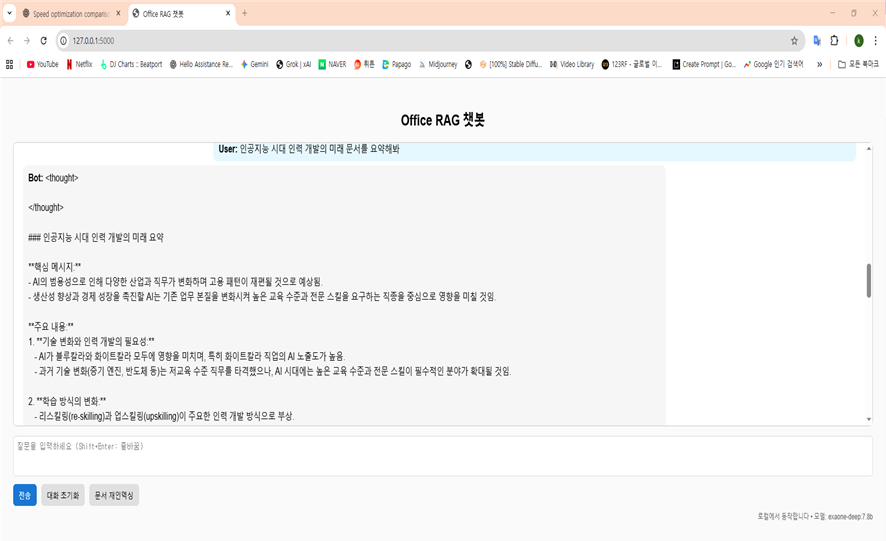Expand the hidden bookmarks overflow chevron
The width and height of the screenshot is (886, 541).
[820, 64]
